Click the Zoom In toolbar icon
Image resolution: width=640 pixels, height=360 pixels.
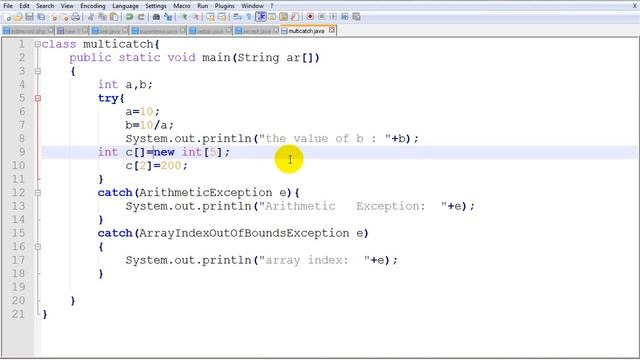[x=185, y=17]
